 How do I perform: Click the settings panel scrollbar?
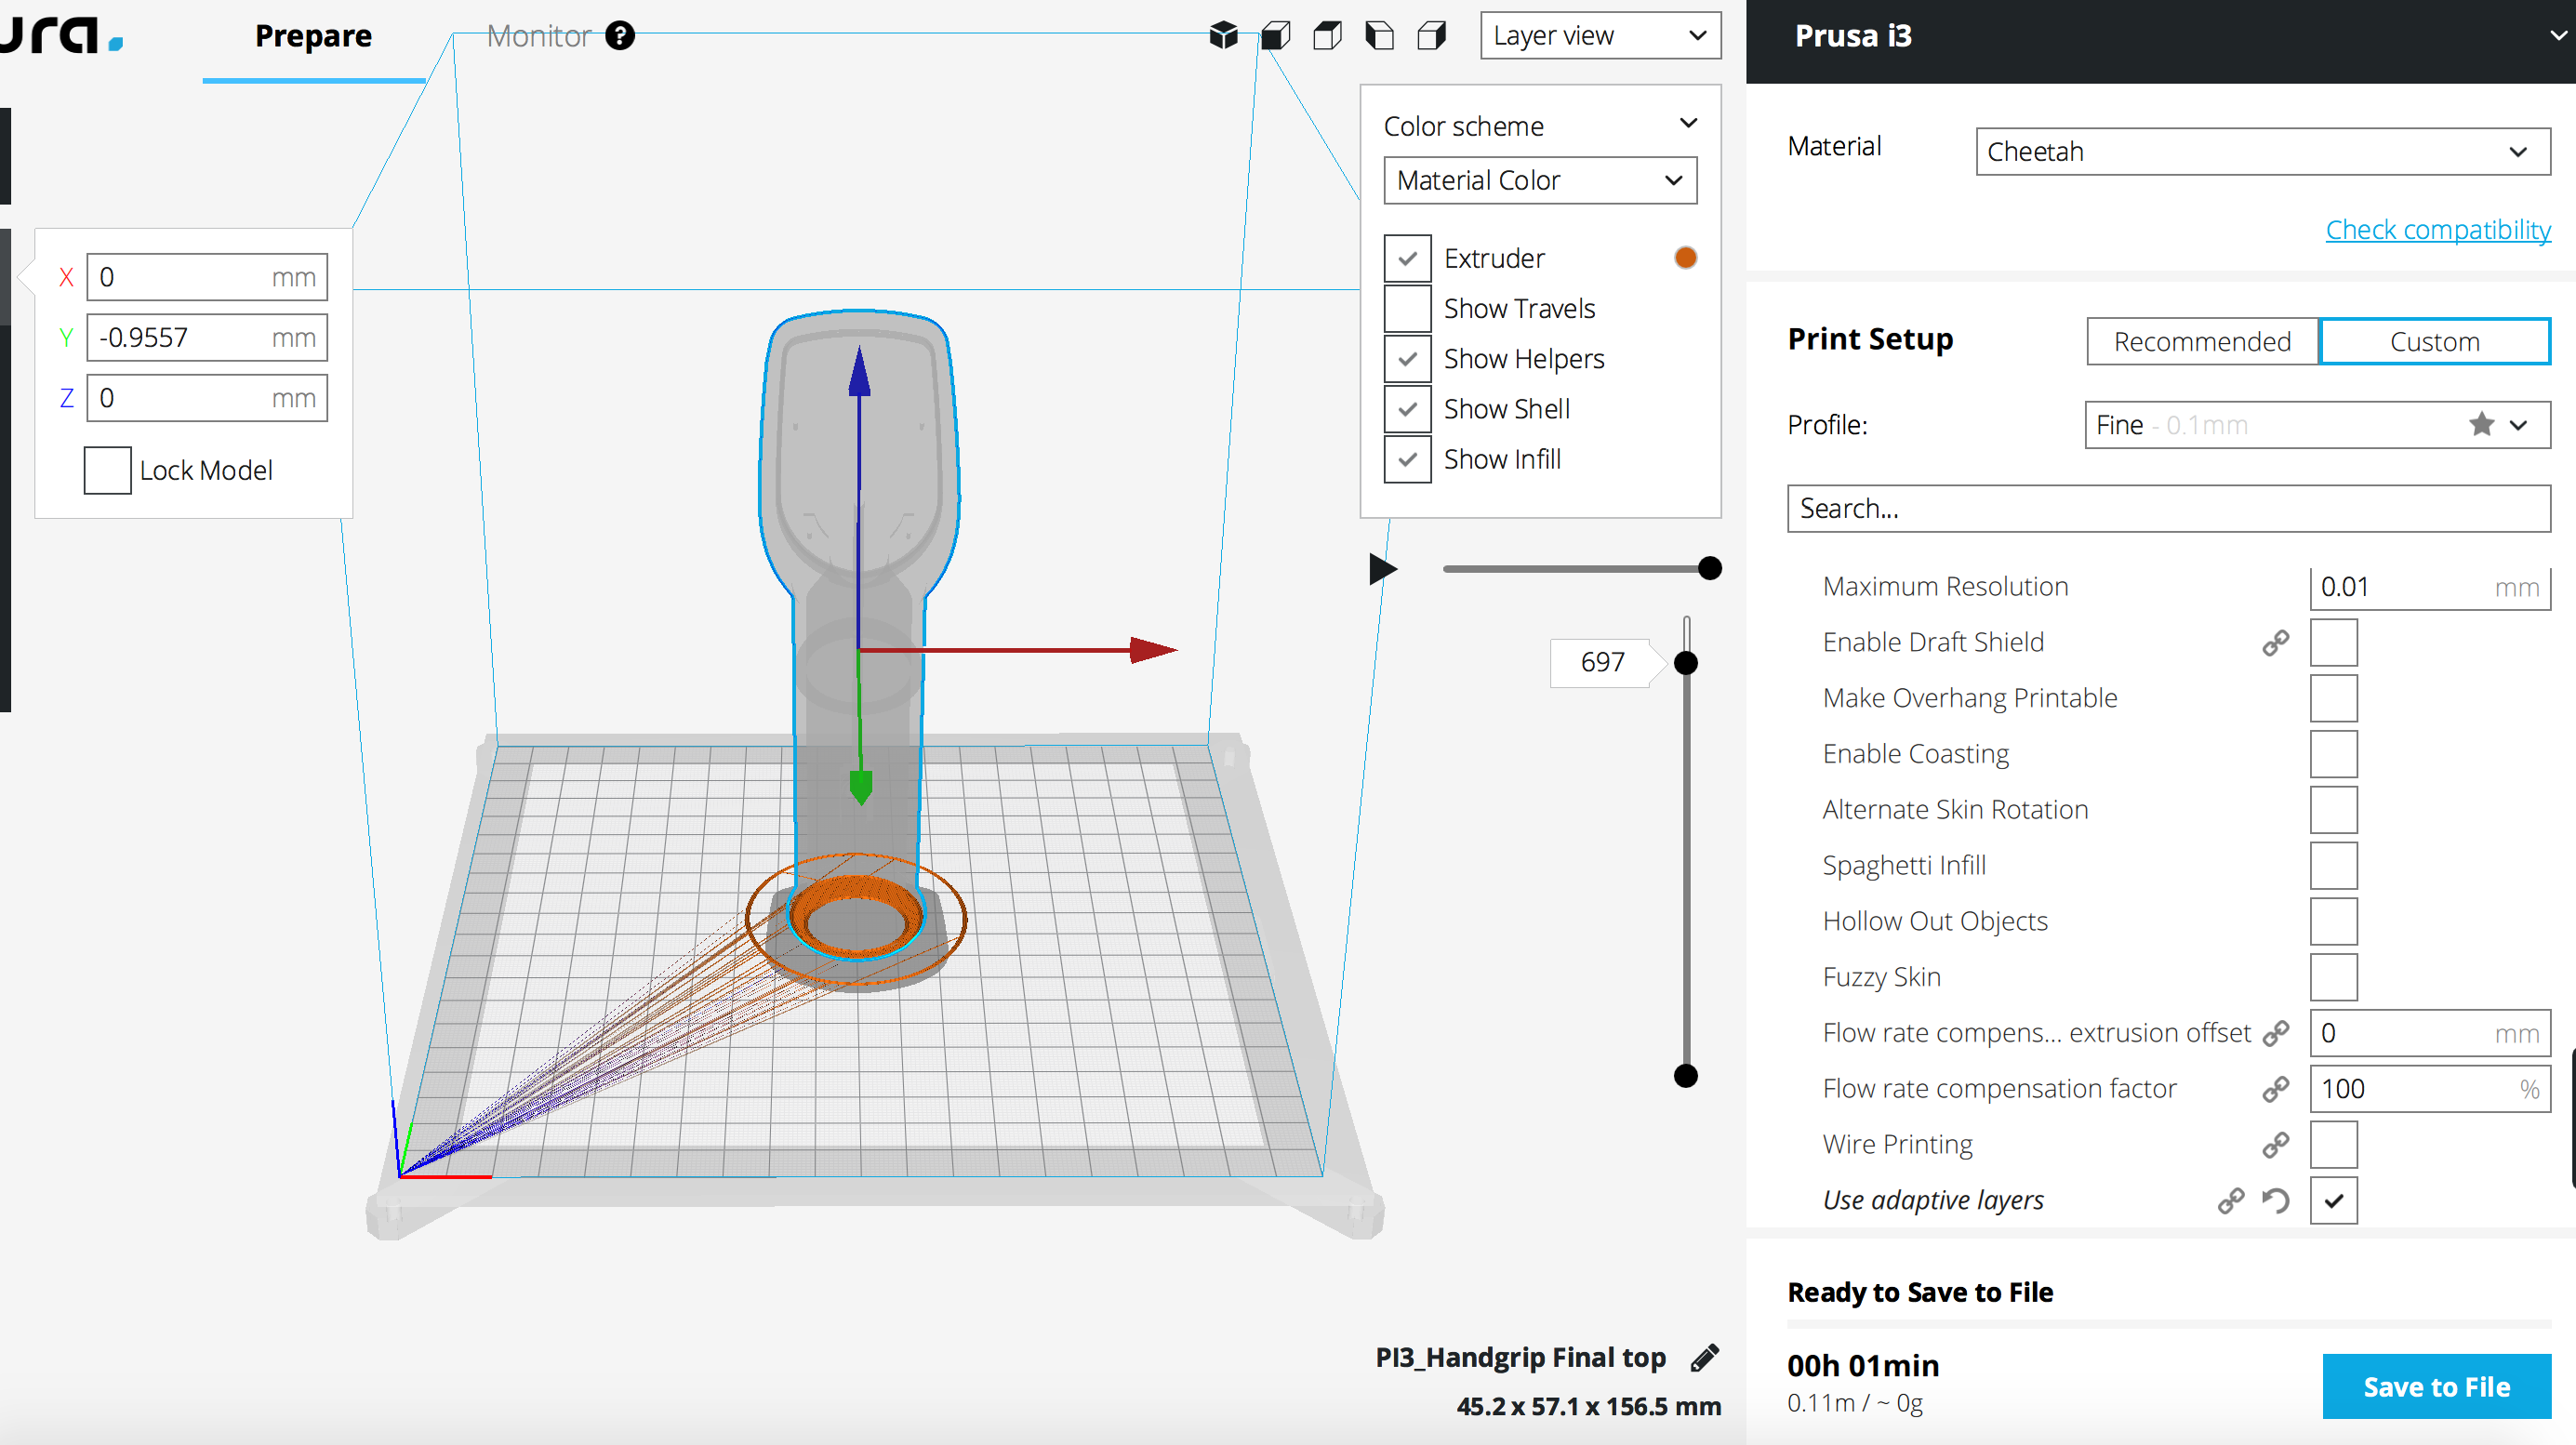coord(2572,1118)
